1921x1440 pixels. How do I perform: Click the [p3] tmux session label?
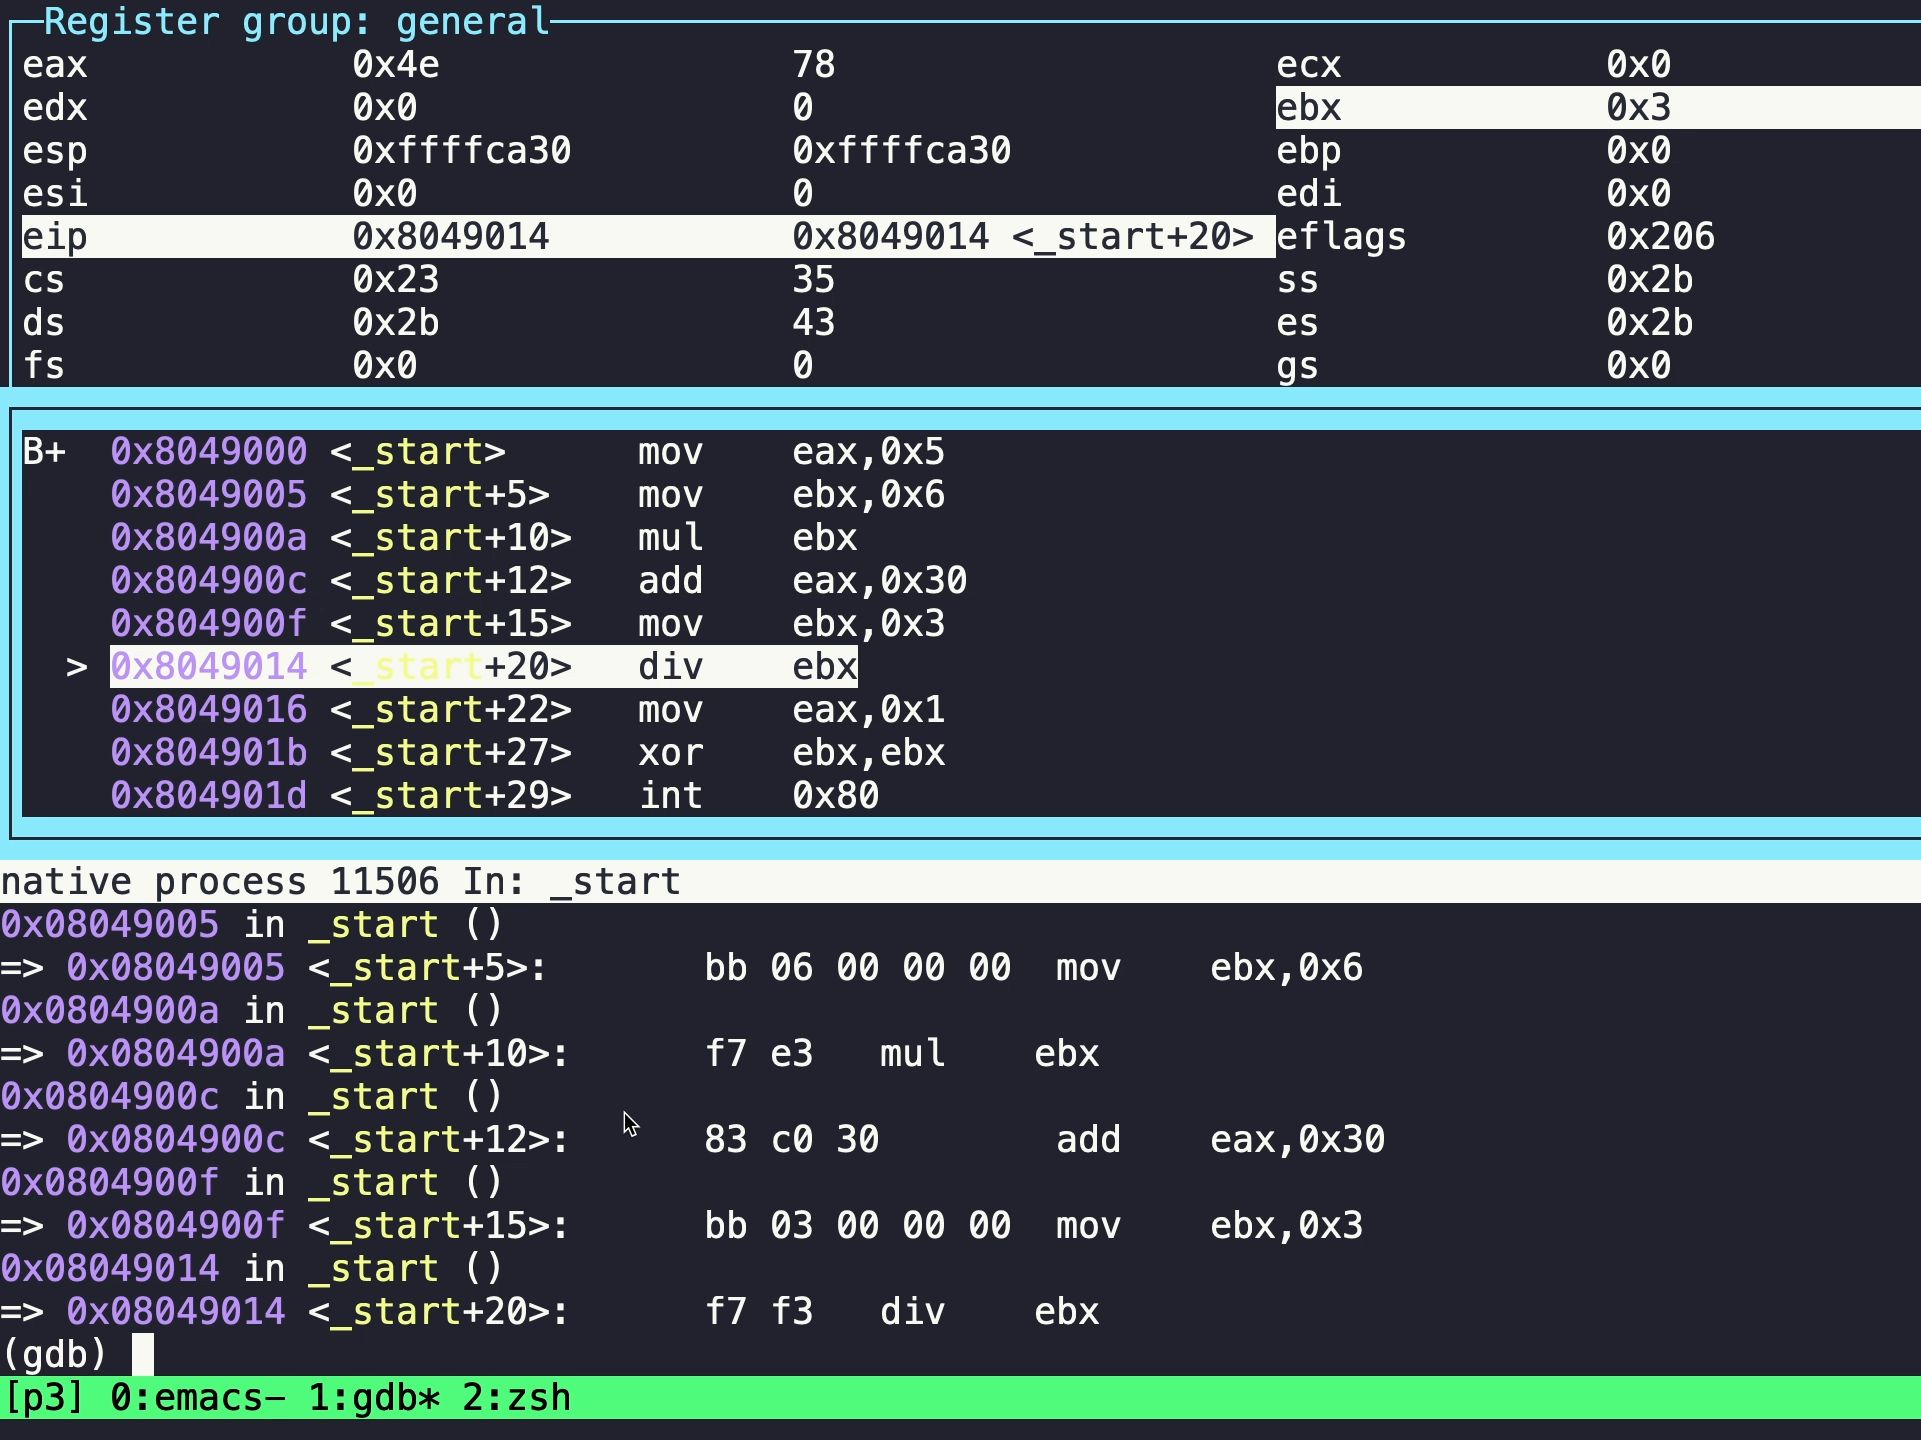coord(43,1398)
